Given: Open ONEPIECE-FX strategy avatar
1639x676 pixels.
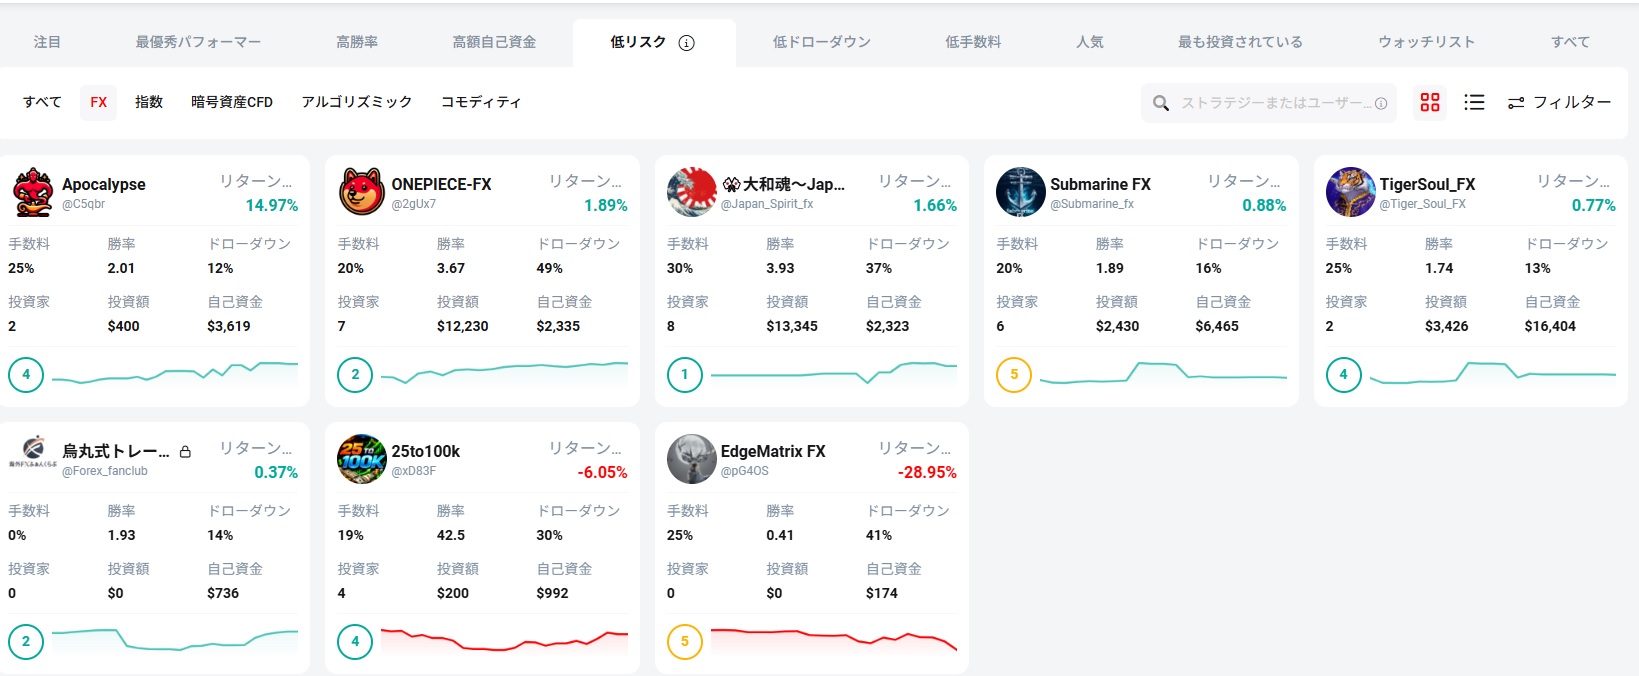Looking at the screenshot, I should 362,192.
